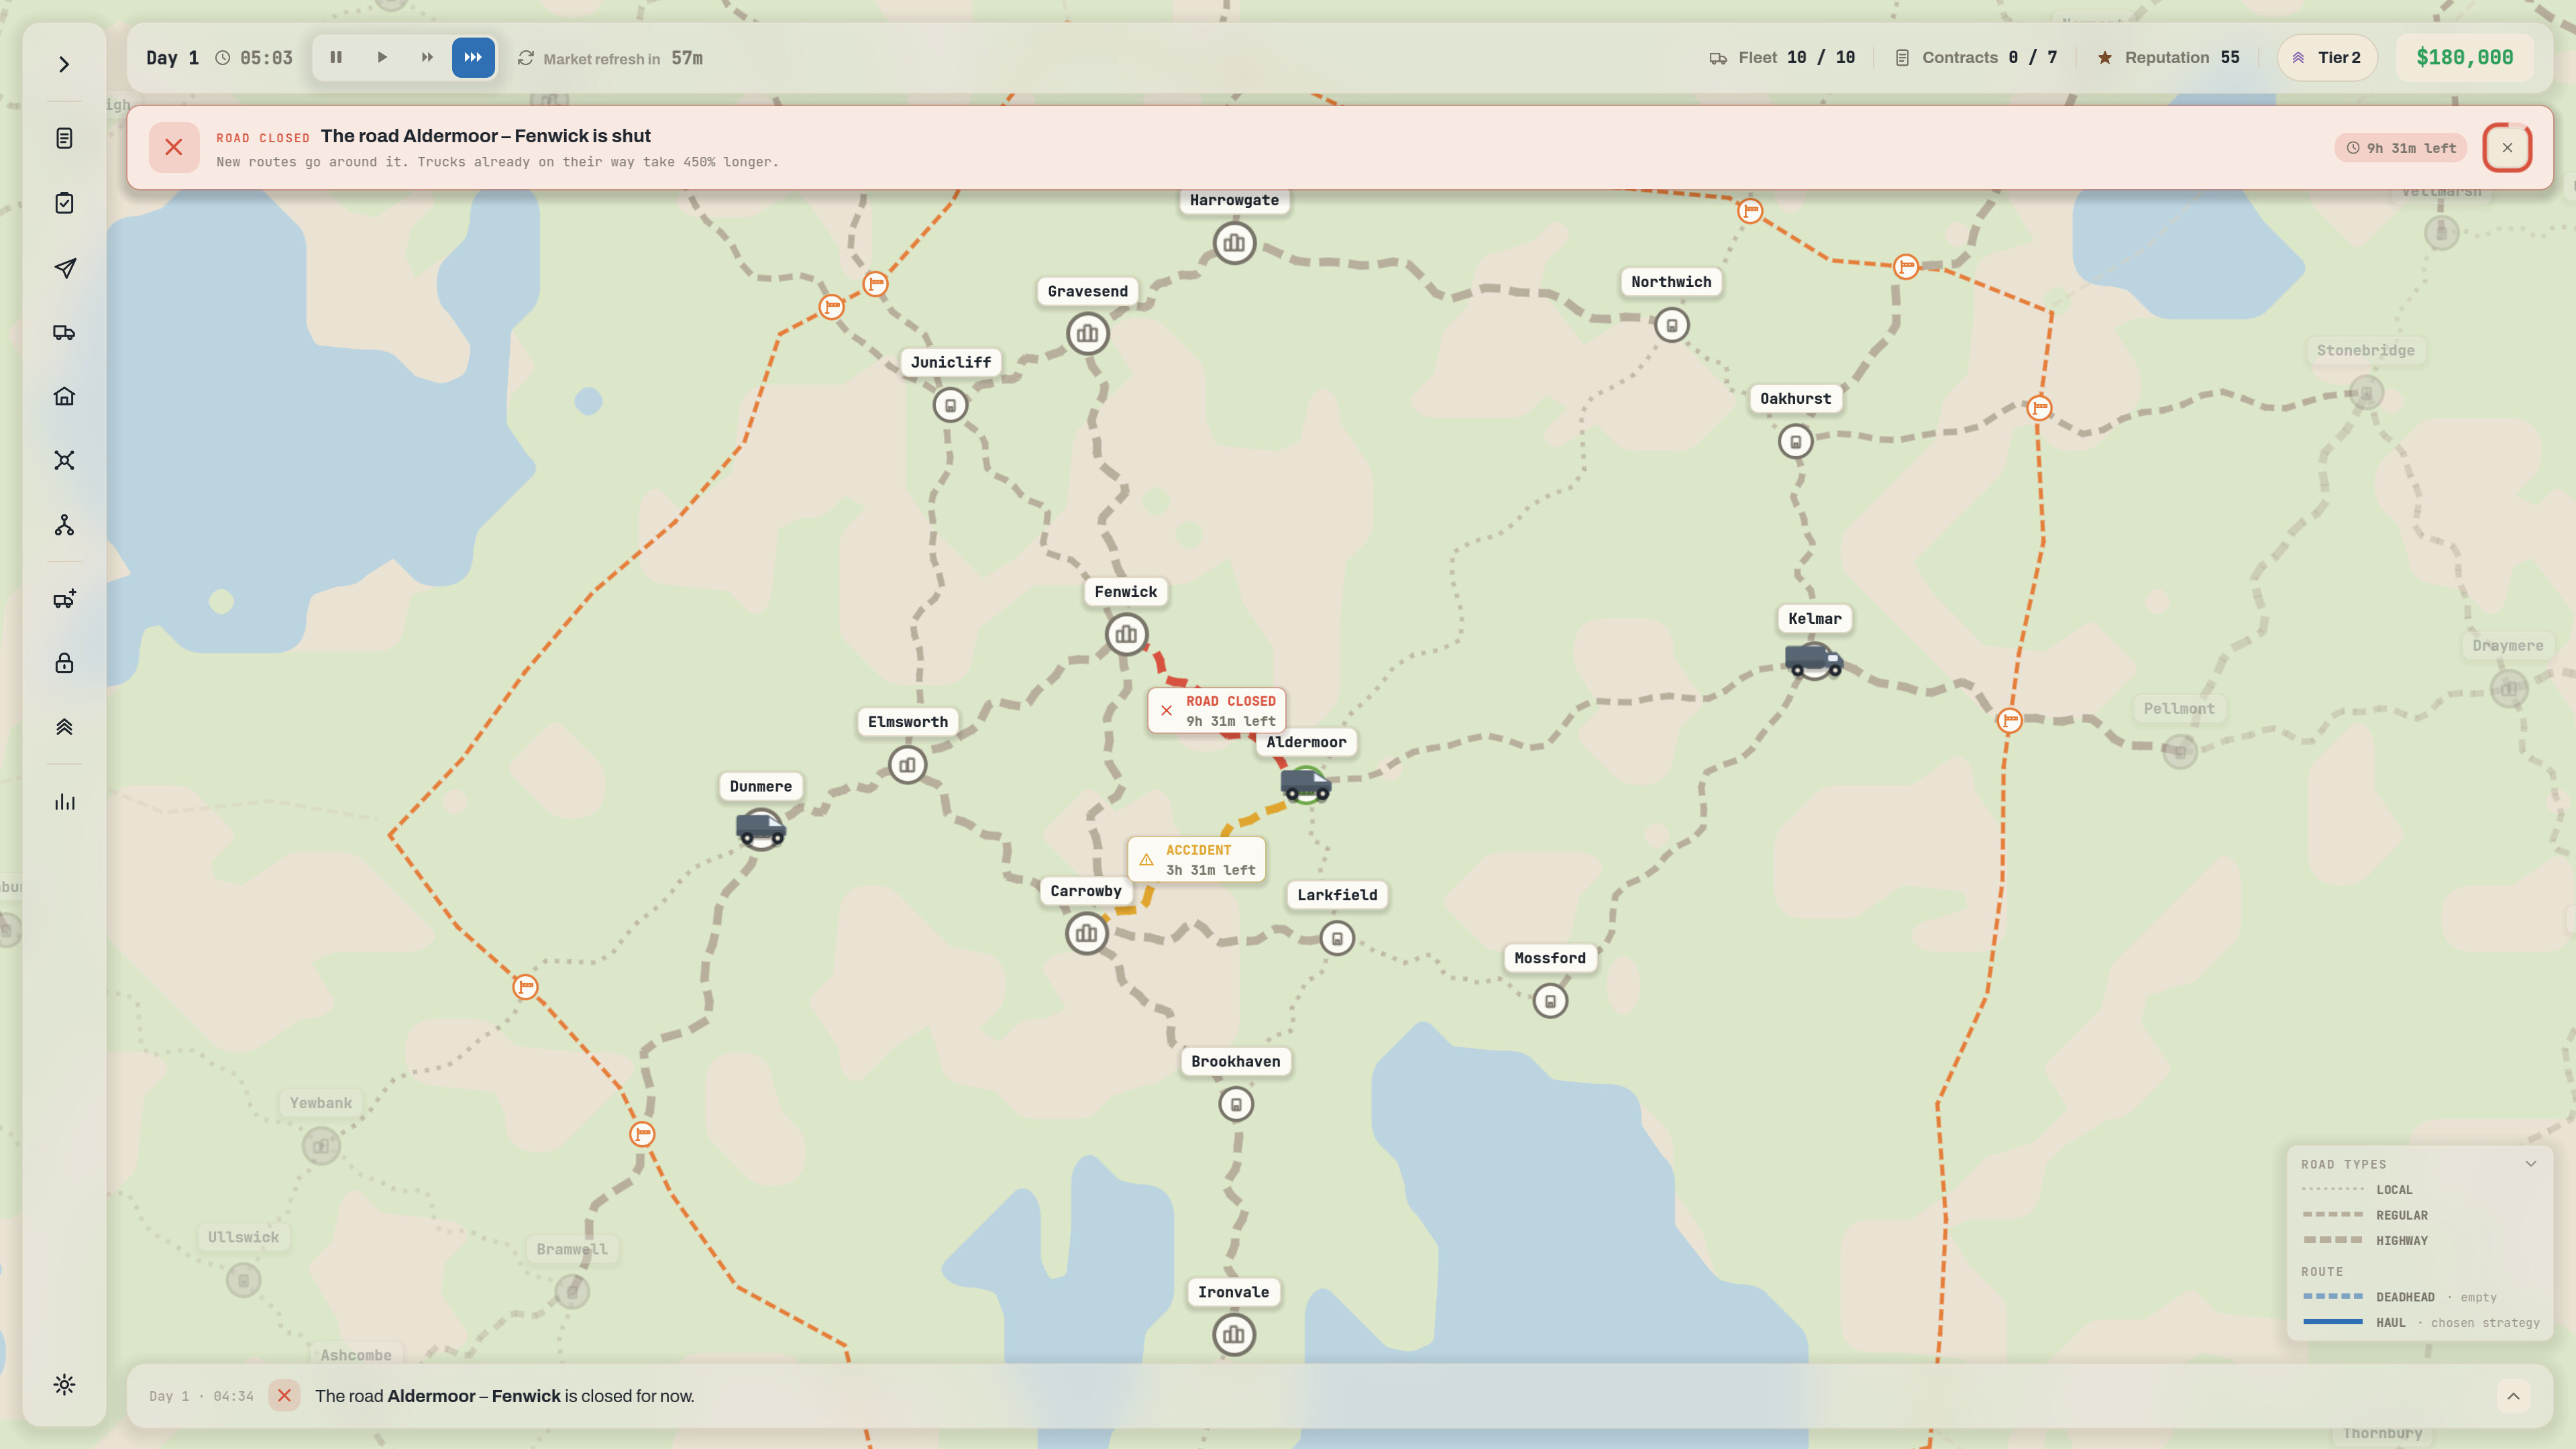The image size is (2576, 1449).
Task: Open the Tier 2 badge
Action: click(x=2327, y=58)
